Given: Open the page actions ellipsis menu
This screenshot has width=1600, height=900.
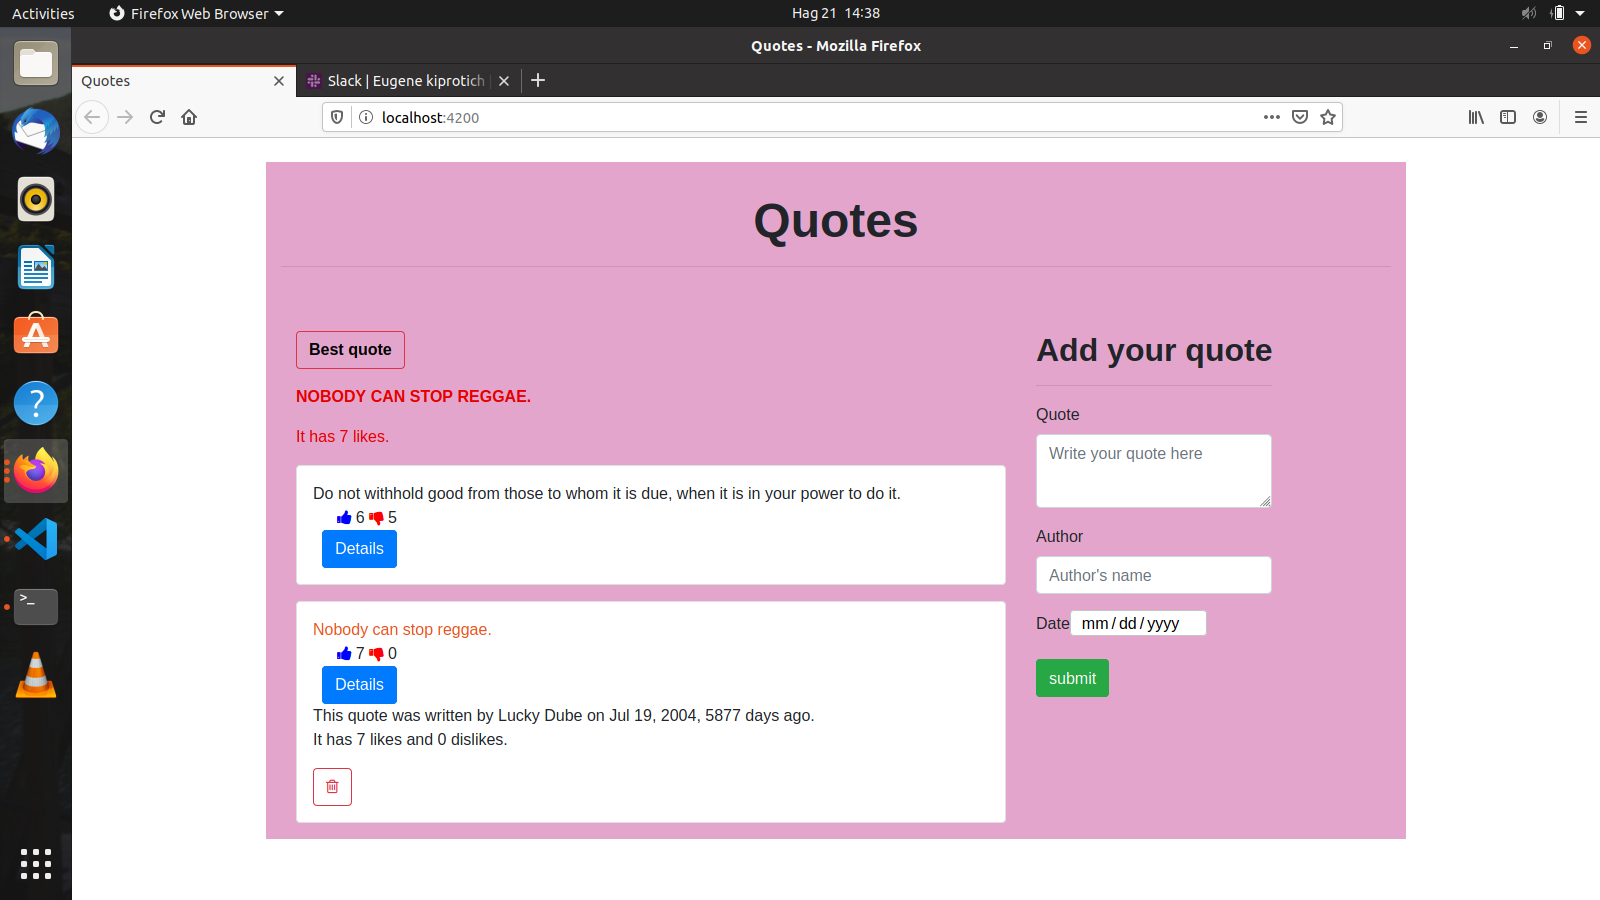Looking at the screenshot, I should [1271, 117].
